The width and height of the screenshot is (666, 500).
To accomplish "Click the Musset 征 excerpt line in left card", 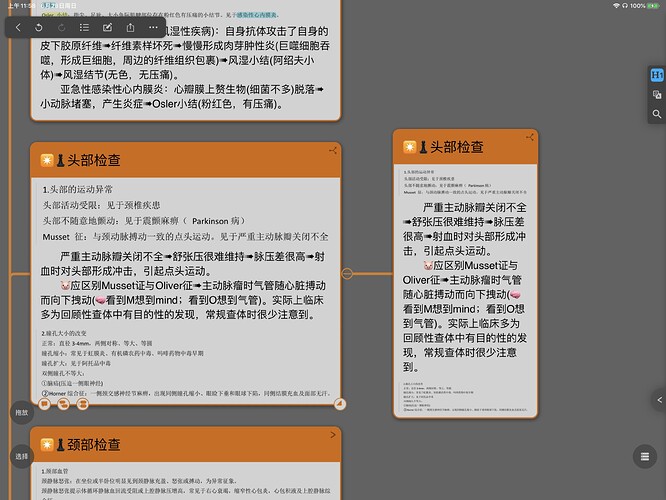I will (x=185, y=237).
